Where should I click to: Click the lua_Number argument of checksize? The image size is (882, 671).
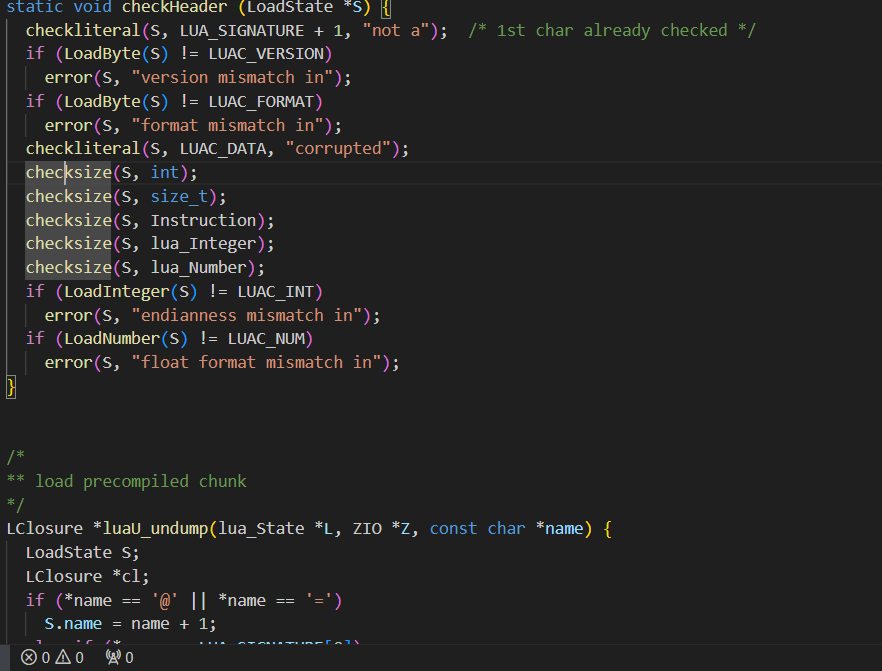(x=199, y=268)
